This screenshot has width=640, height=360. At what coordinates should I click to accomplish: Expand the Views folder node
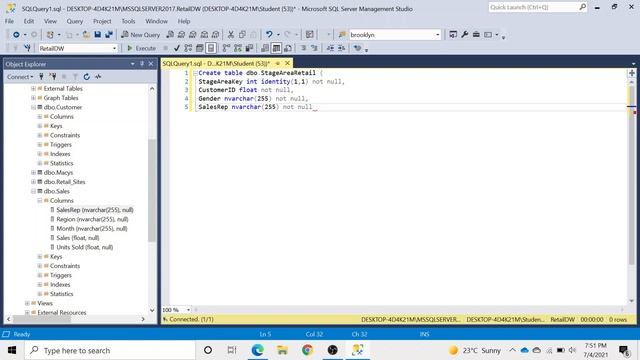[27, 303]
